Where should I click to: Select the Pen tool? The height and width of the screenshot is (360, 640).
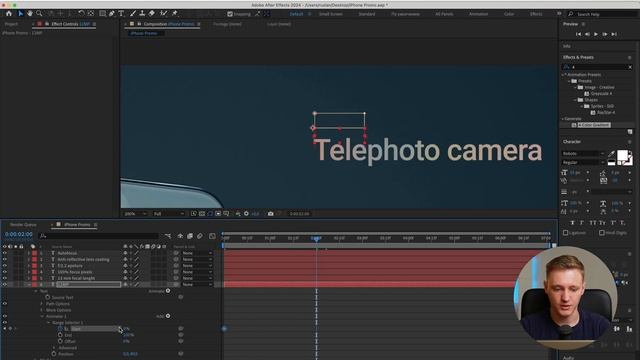point(112,13)
